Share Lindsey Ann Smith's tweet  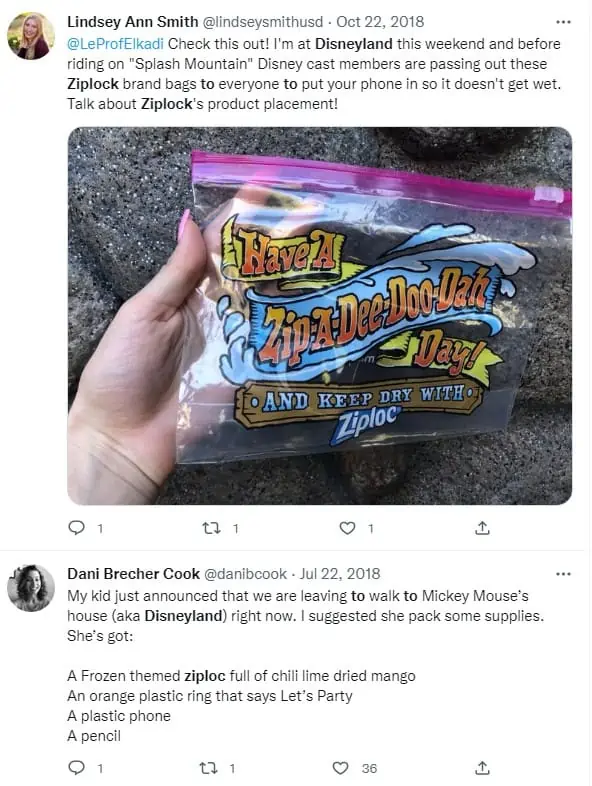point(482,528)
